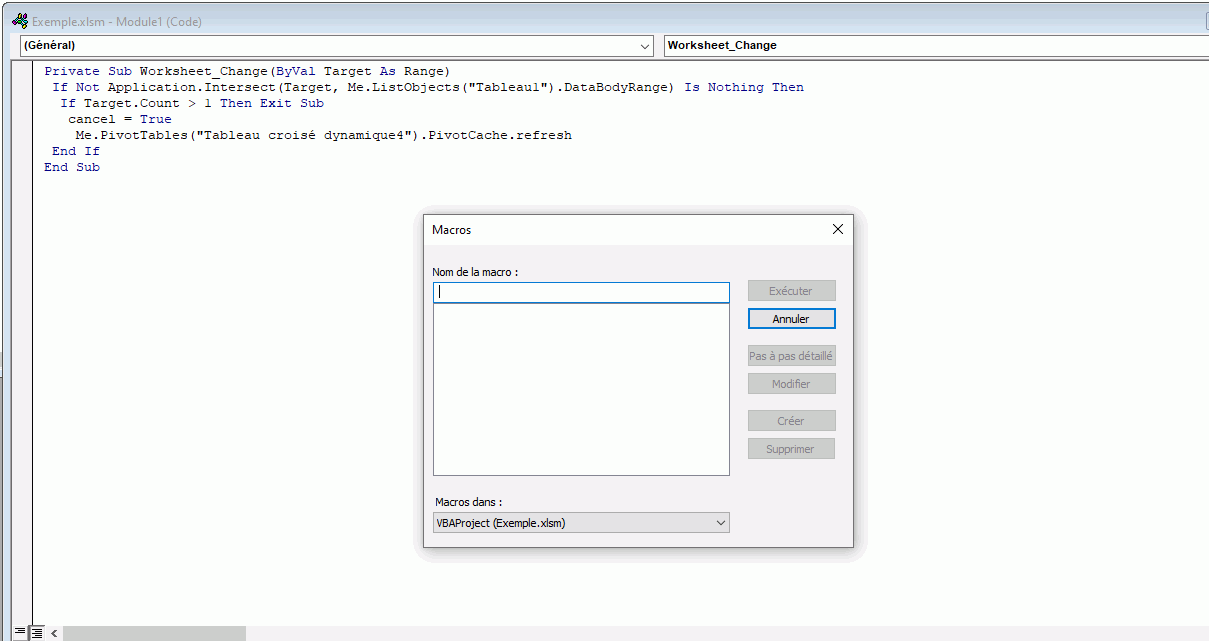
Task: Click the Modifier button
Action: 791,384
